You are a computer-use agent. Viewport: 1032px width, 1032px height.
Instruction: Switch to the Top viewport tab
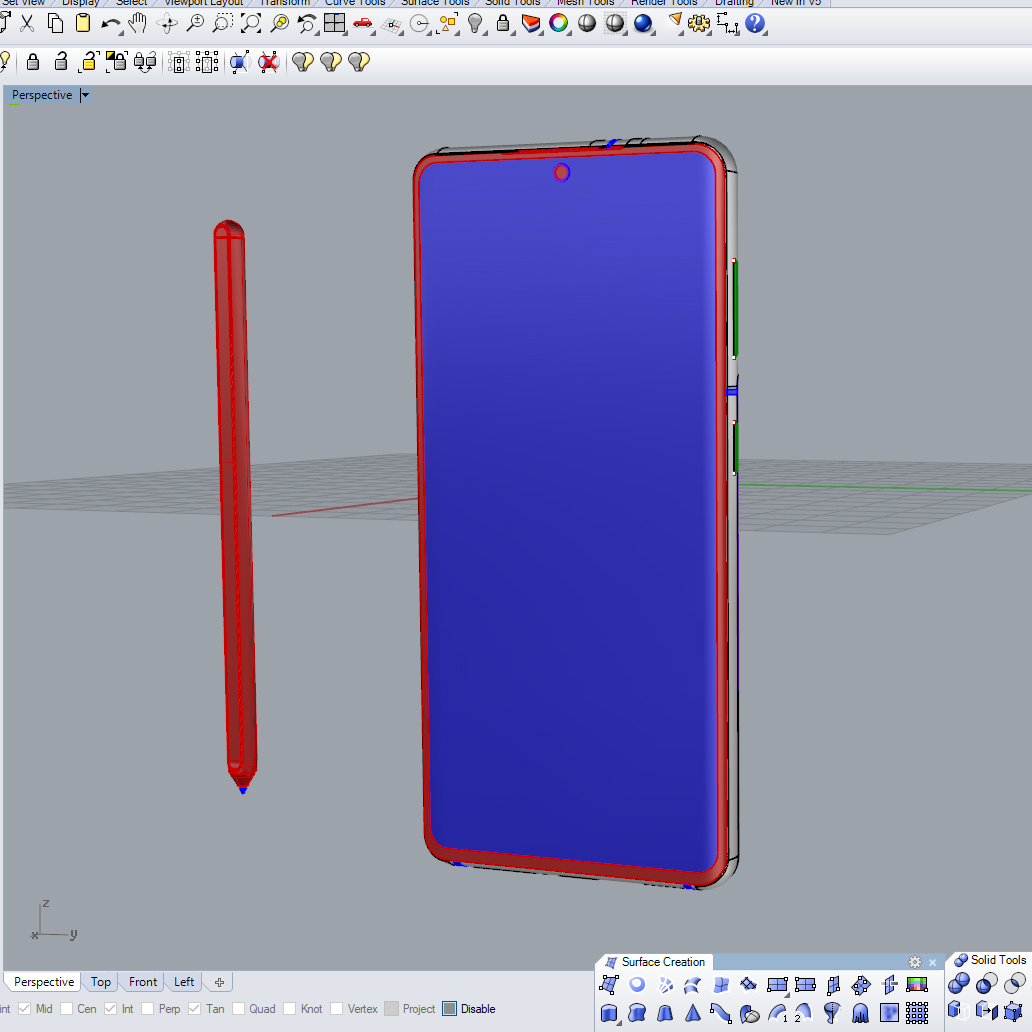[x=101, y=982]
